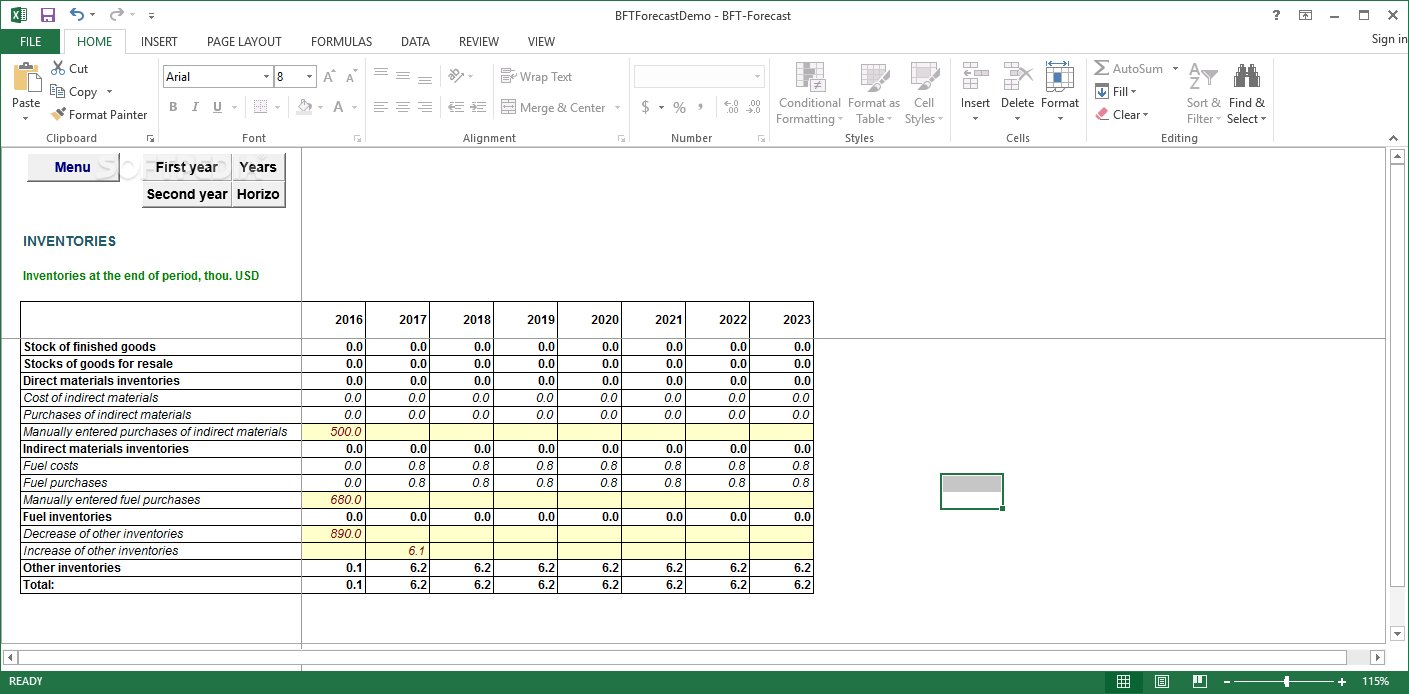Viewport: 1409px width, 694px height.
Task: Open the FILE tab
Action: pyautogui.click(x=31, y=41)
